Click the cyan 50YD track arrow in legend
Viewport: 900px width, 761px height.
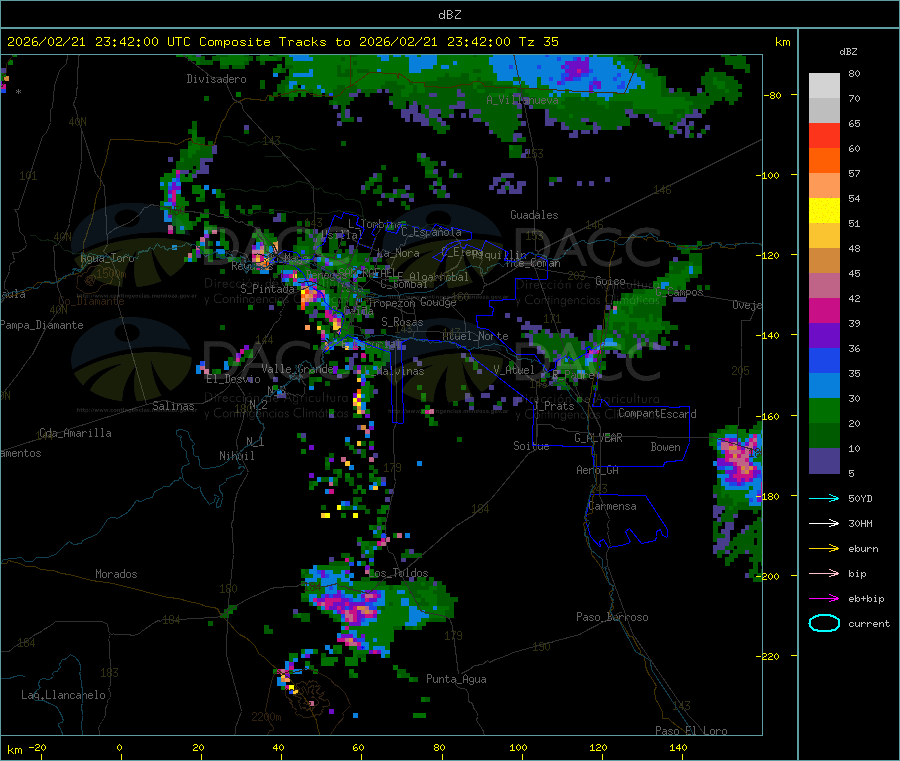click(824, 498)
